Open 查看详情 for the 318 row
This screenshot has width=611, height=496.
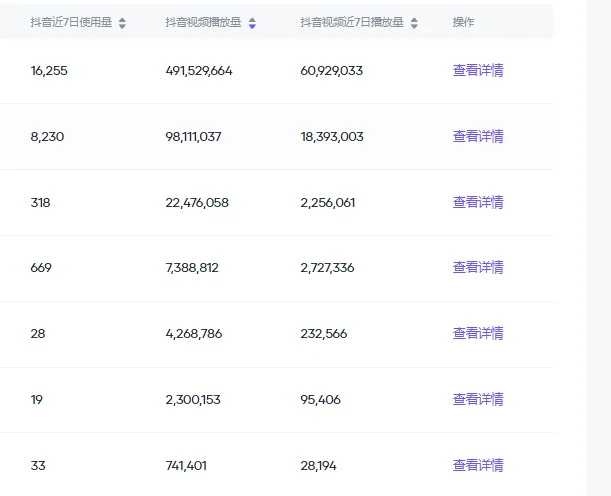[478, 202]
